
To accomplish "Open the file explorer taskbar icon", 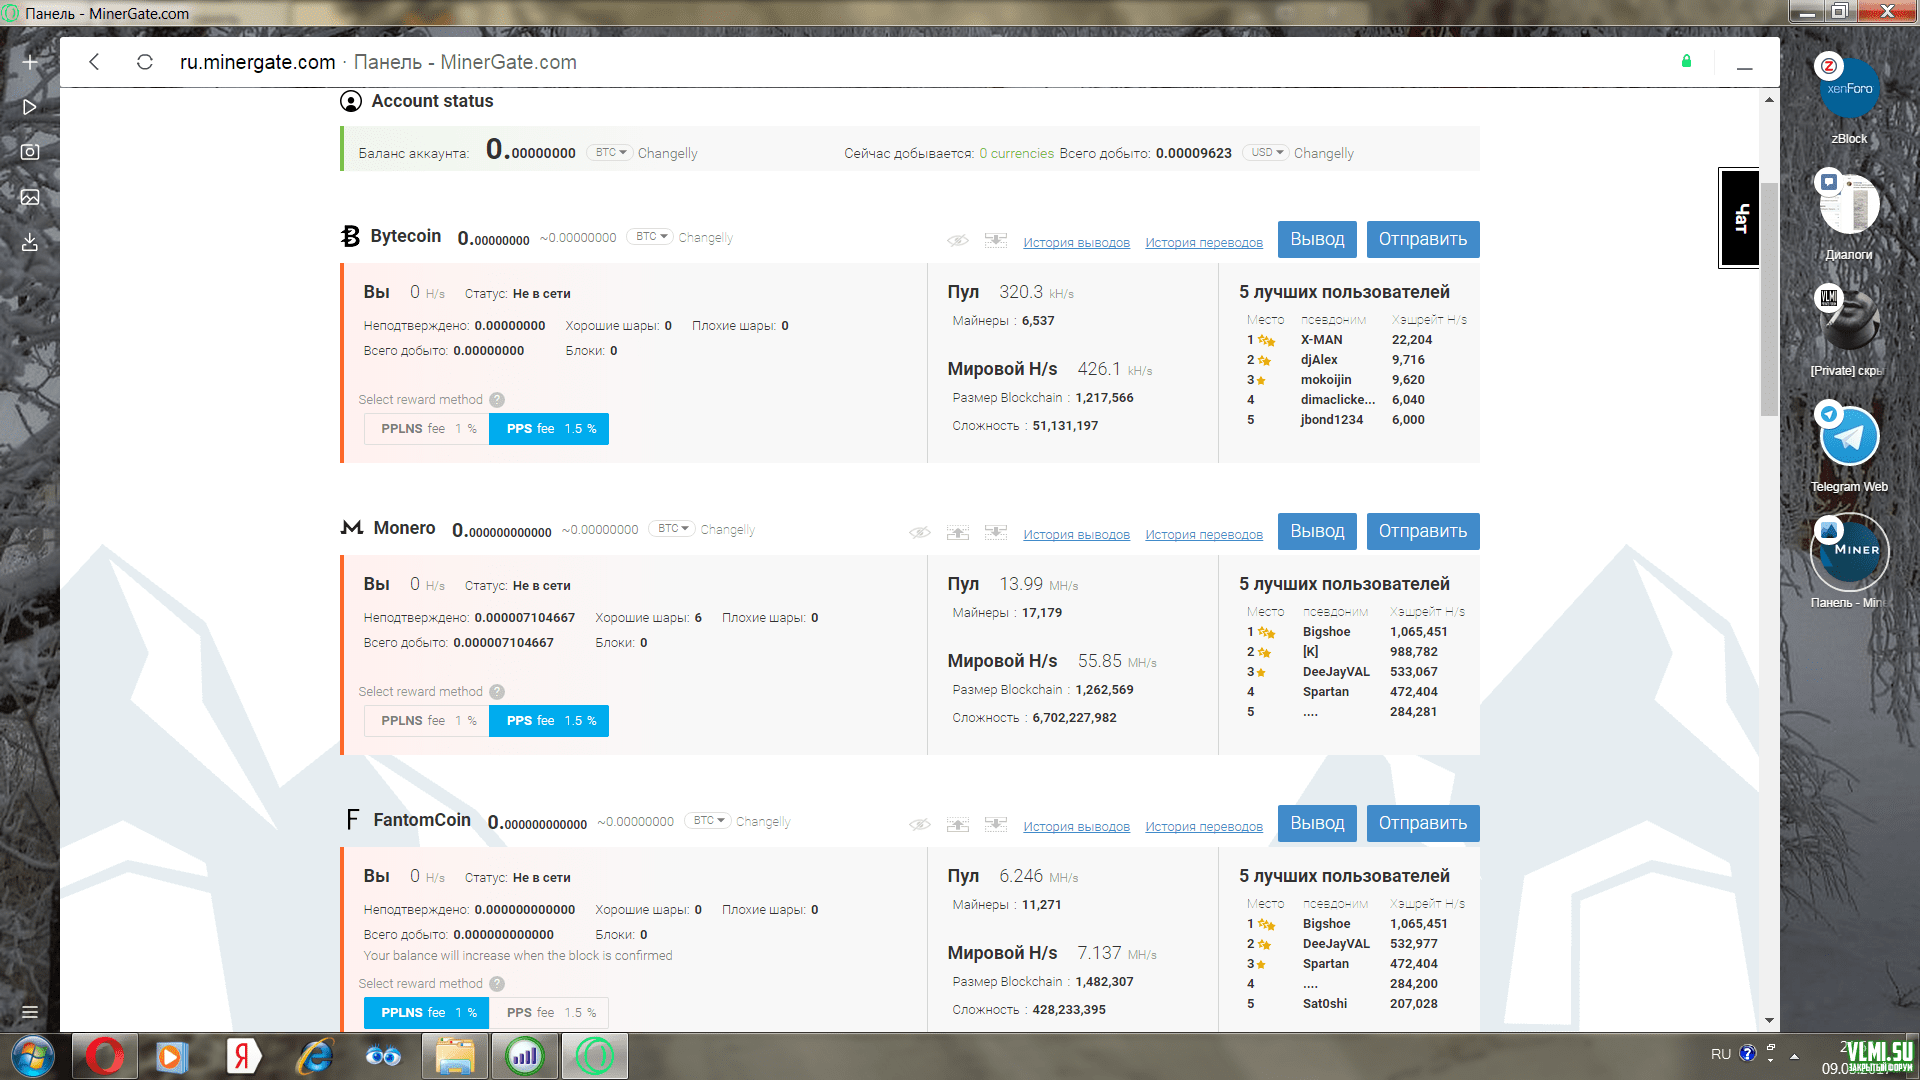I will click(x=454, y=1056).
